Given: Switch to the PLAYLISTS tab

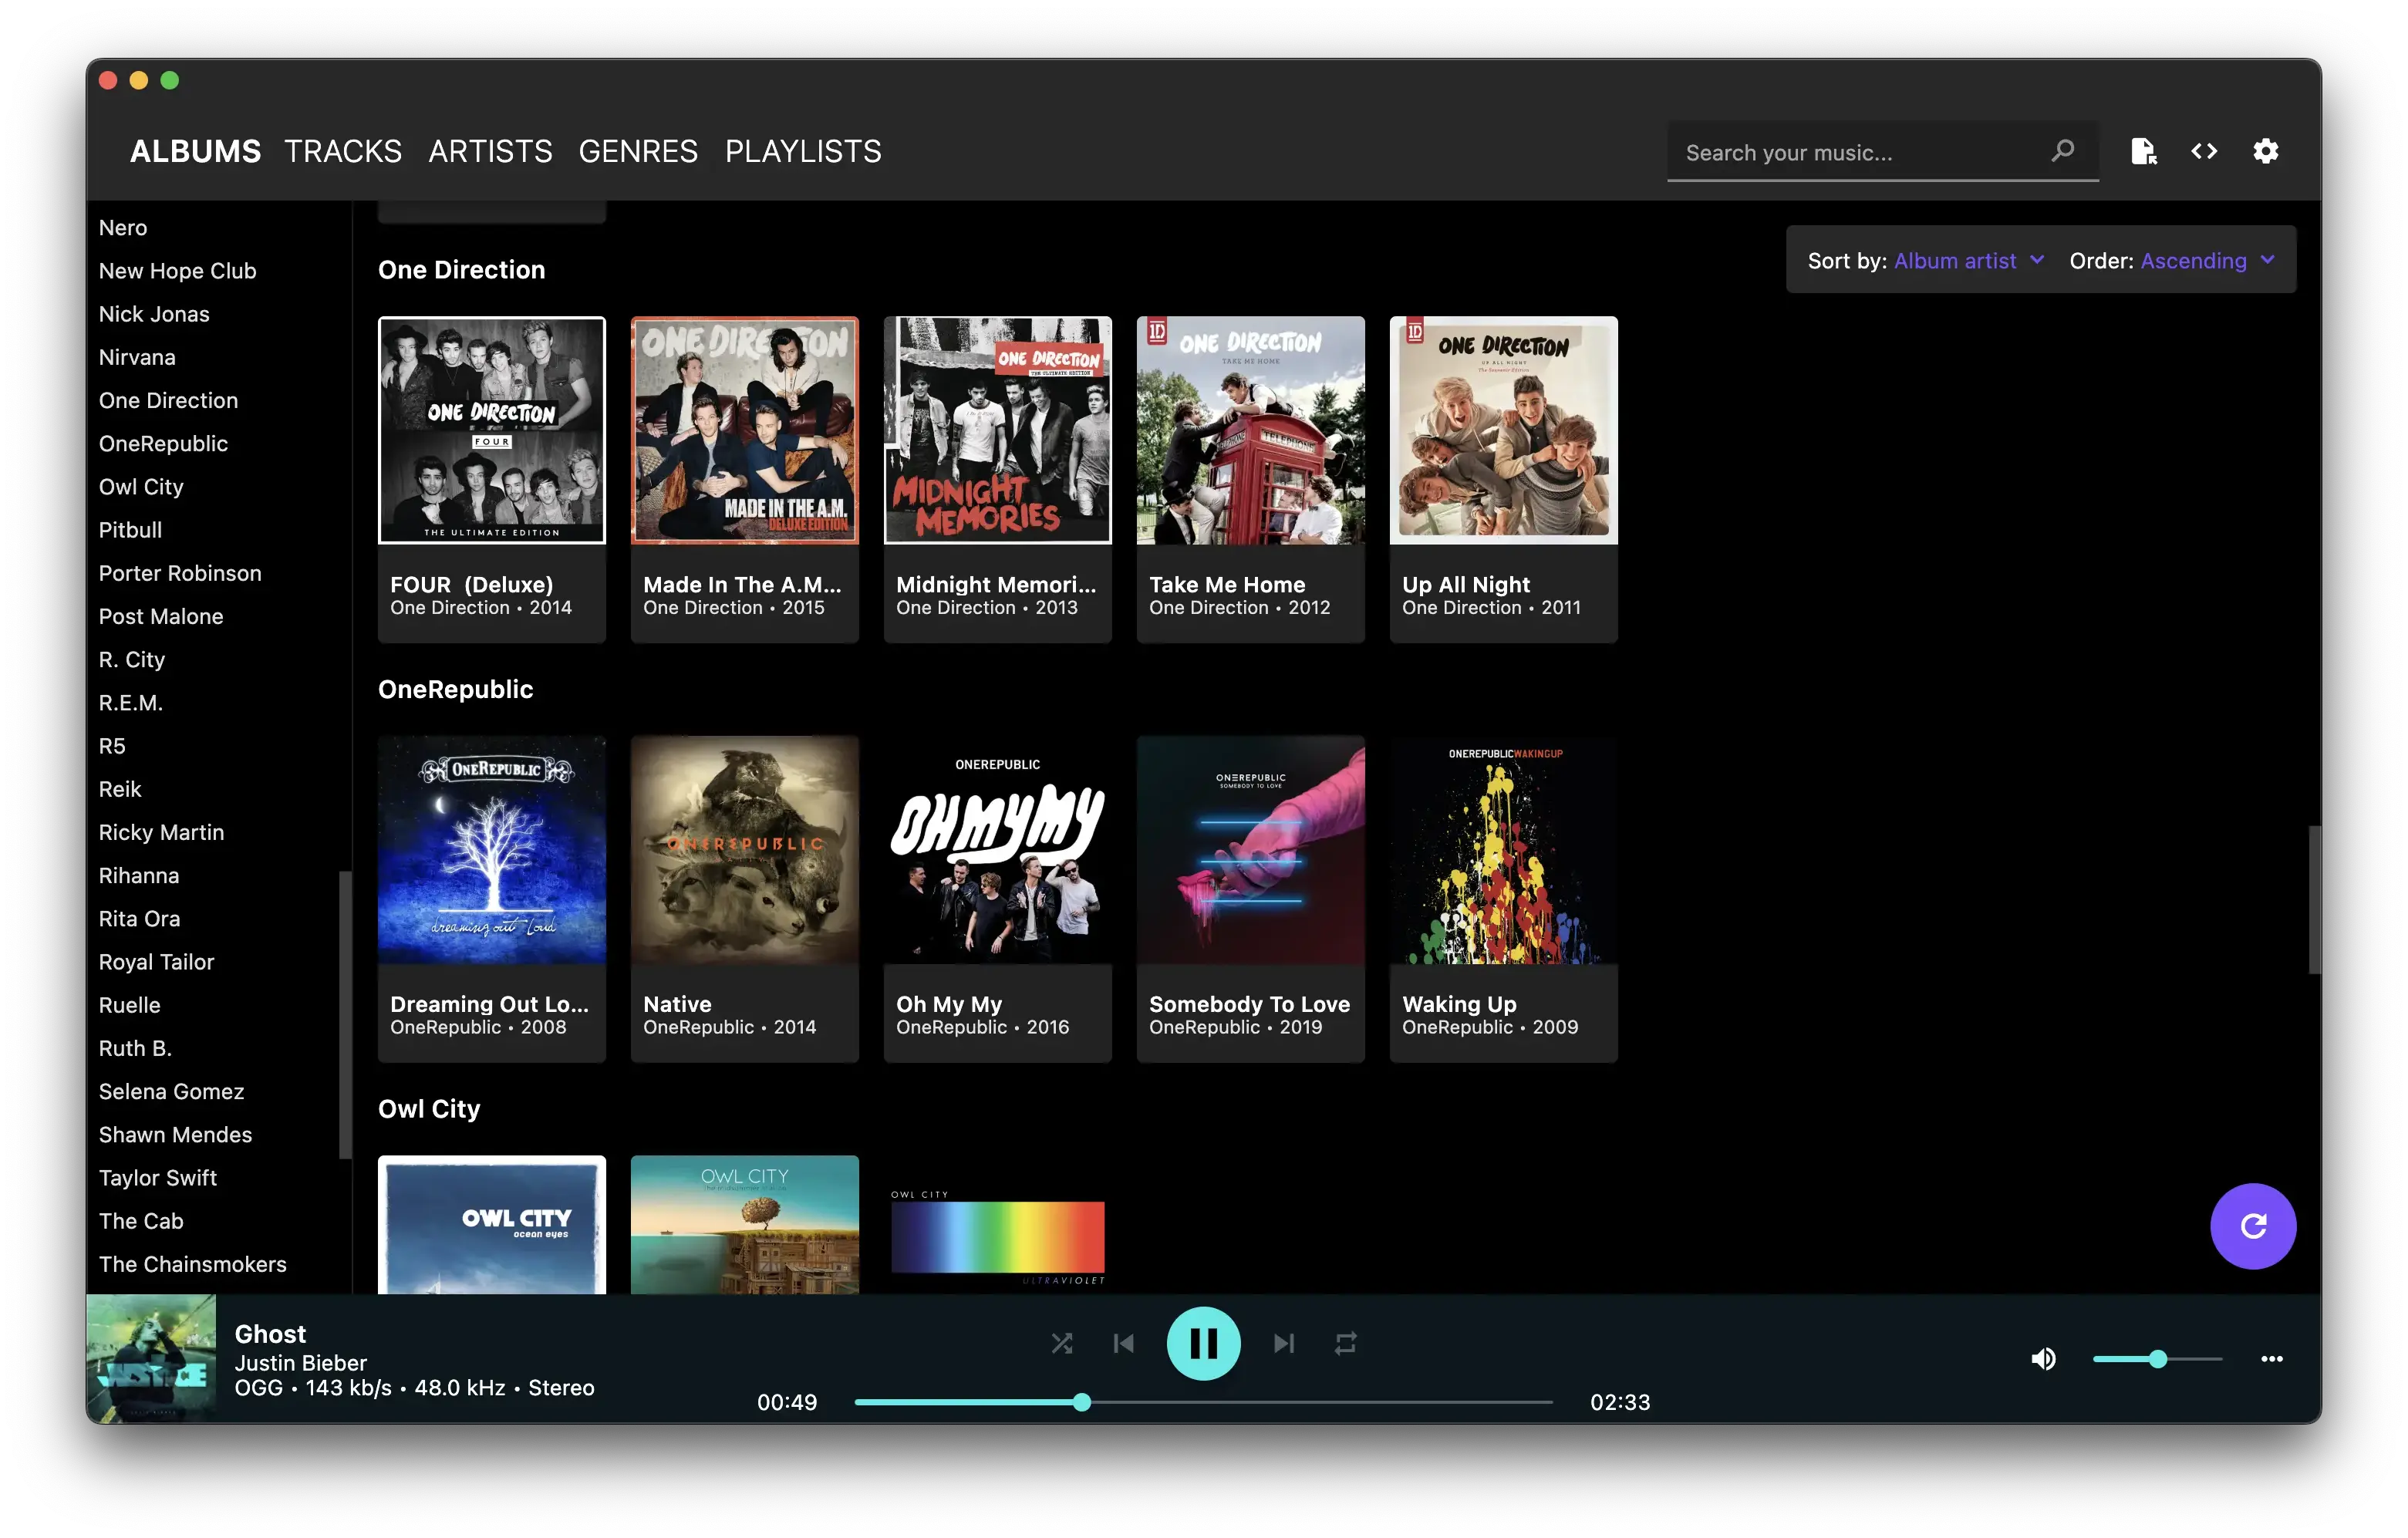Looking at the screenshot, I should tap(803, 151).
